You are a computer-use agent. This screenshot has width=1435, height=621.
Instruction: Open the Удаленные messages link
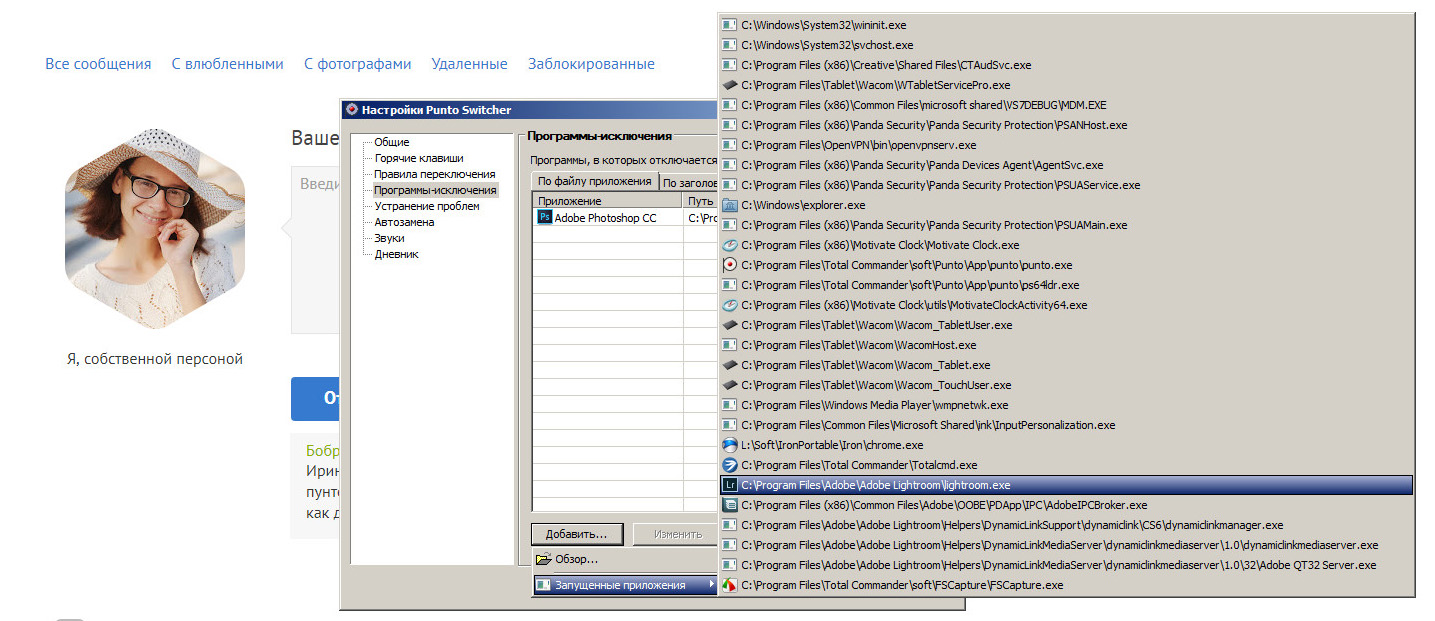pyautogui.click(x=470, y=64)
